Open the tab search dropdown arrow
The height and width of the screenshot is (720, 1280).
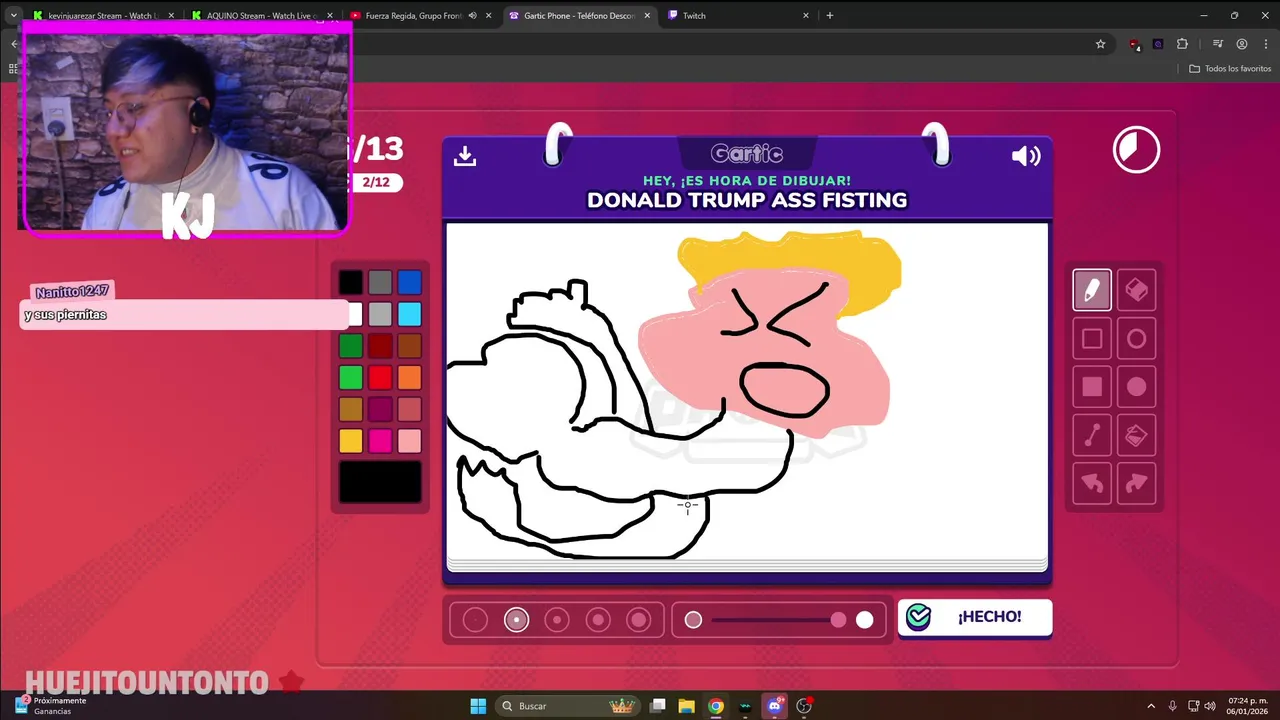click(x=14, y=16)
